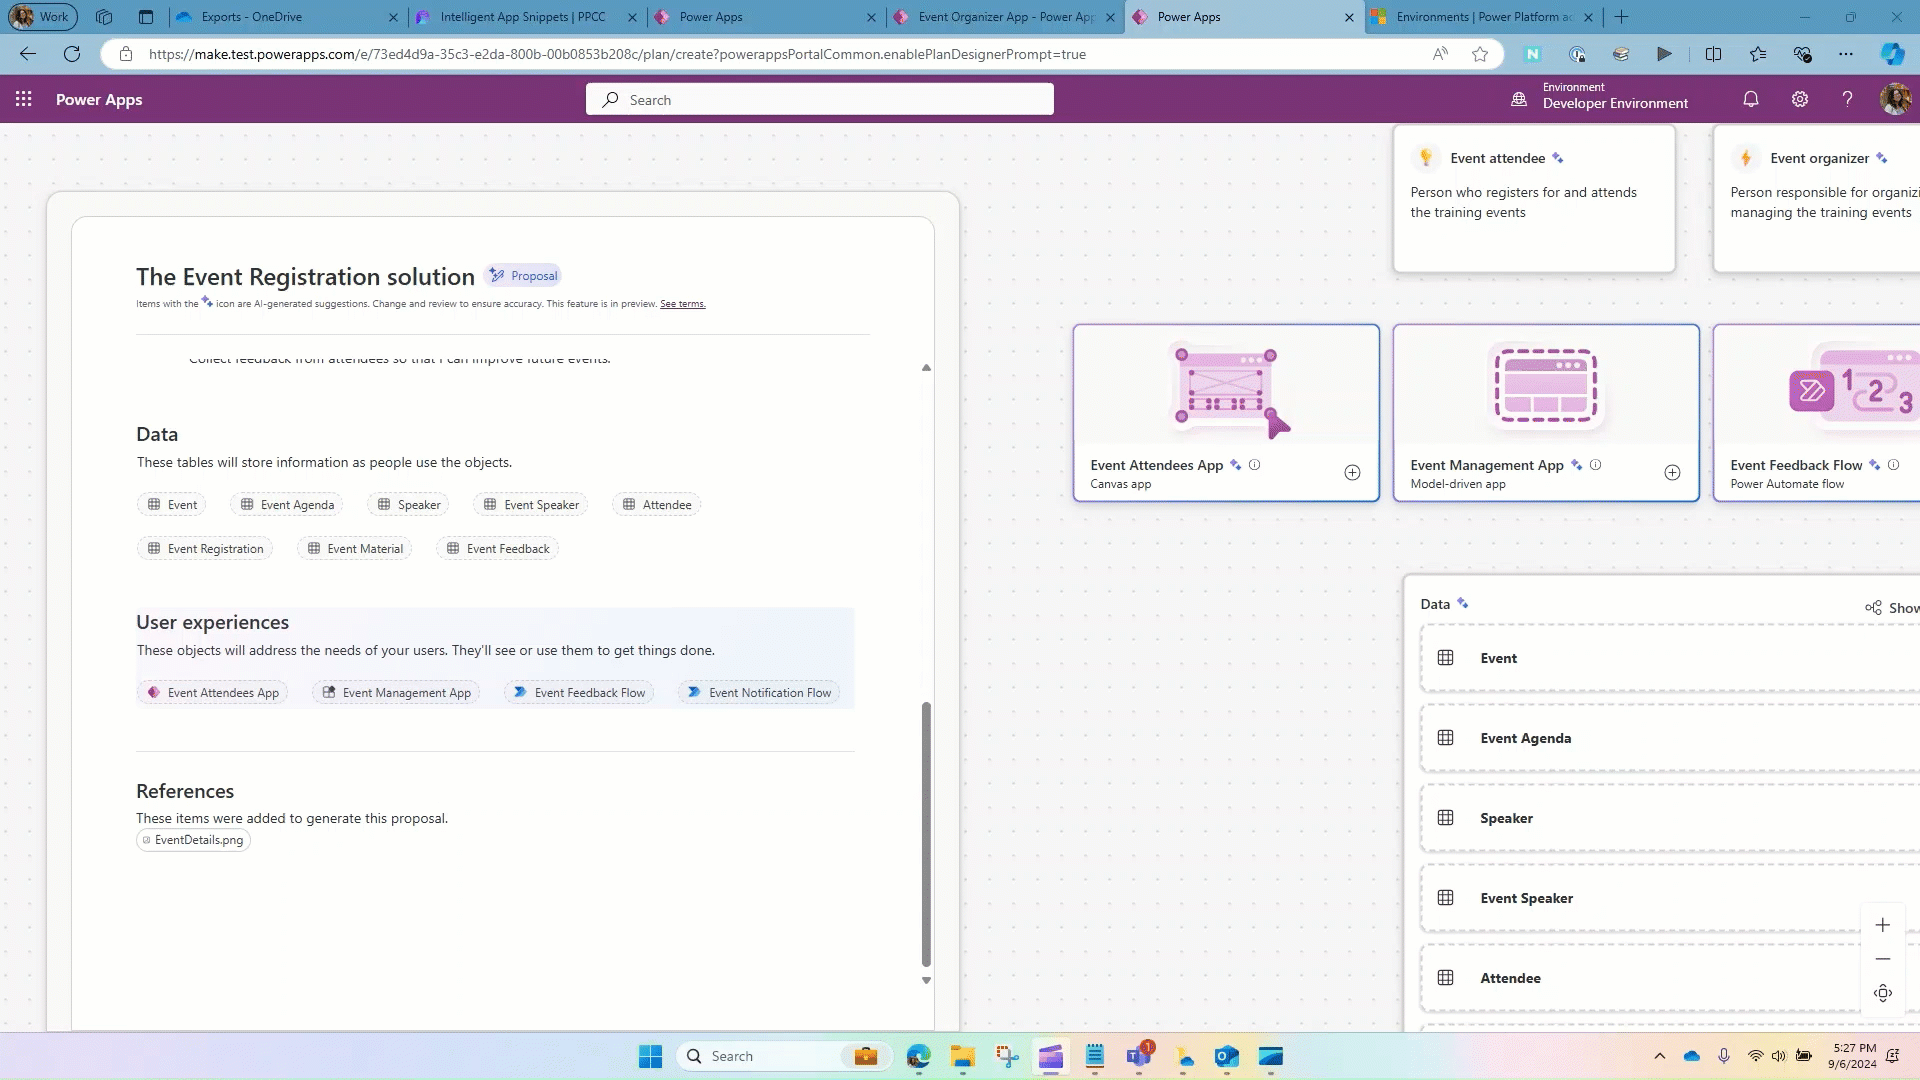Click the notifications bell icon

tap(1751, 99)
